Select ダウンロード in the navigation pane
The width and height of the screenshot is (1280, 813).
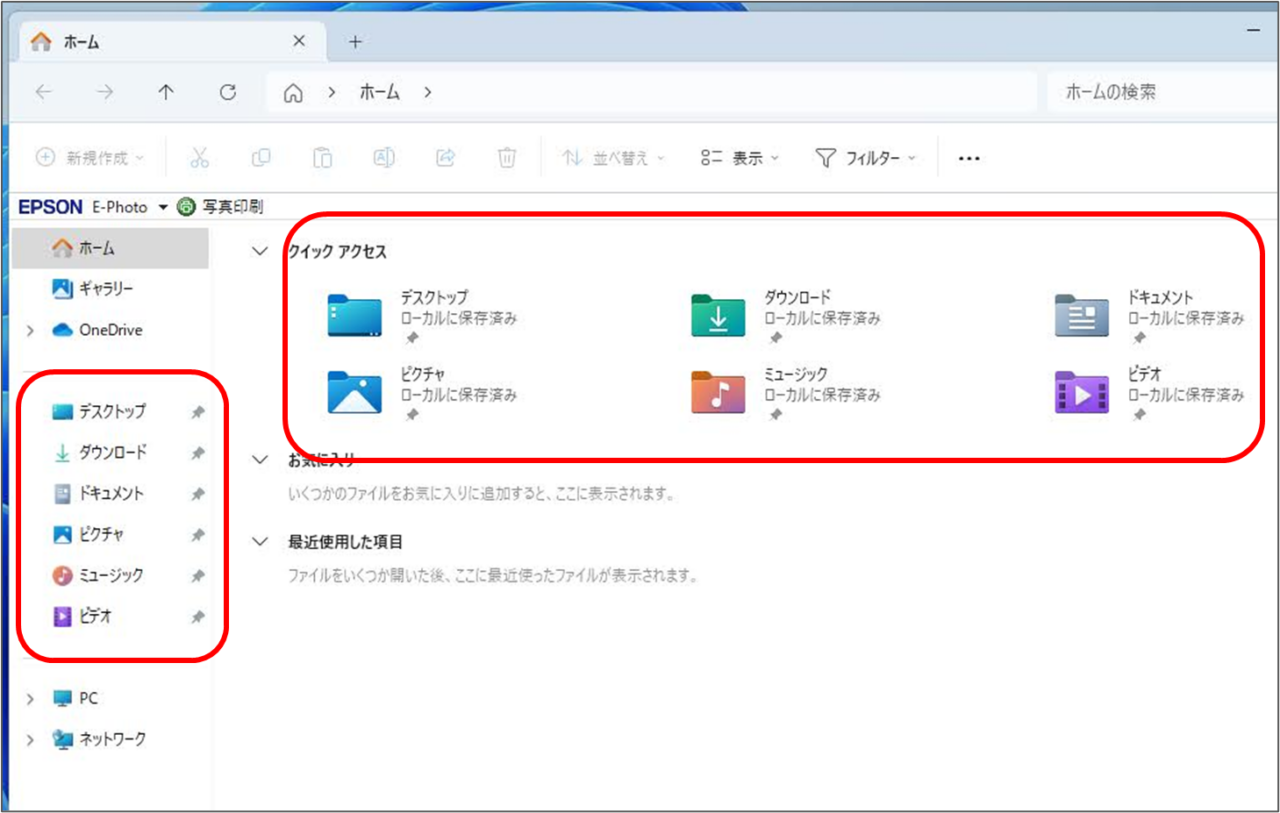pos(112,453)
